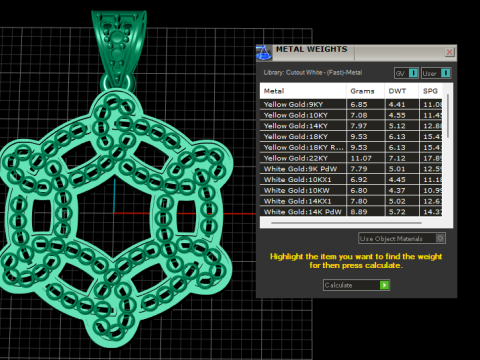Close the Metal Weights dialog

pyautogui.click(x=449, y=52)
